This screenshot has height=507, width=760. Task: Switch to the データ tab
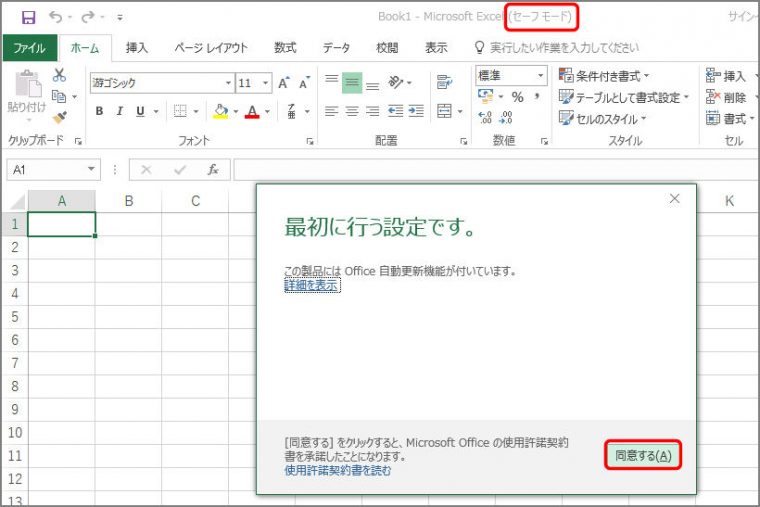336,48
